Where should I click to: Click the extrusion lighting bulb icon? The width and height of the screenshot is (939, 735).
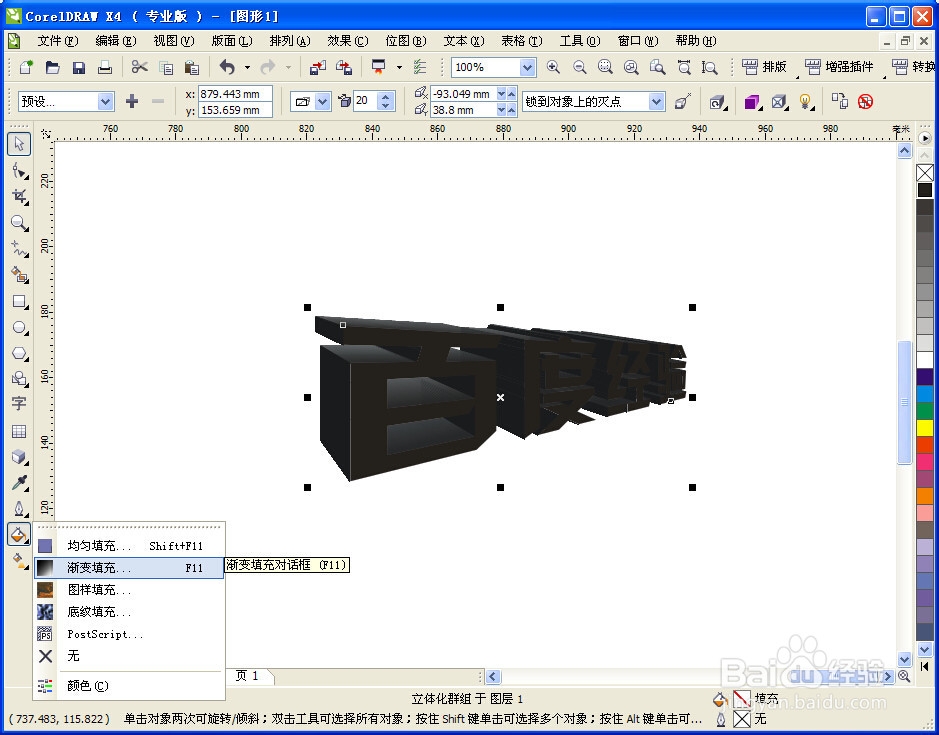tap(806, 102)
